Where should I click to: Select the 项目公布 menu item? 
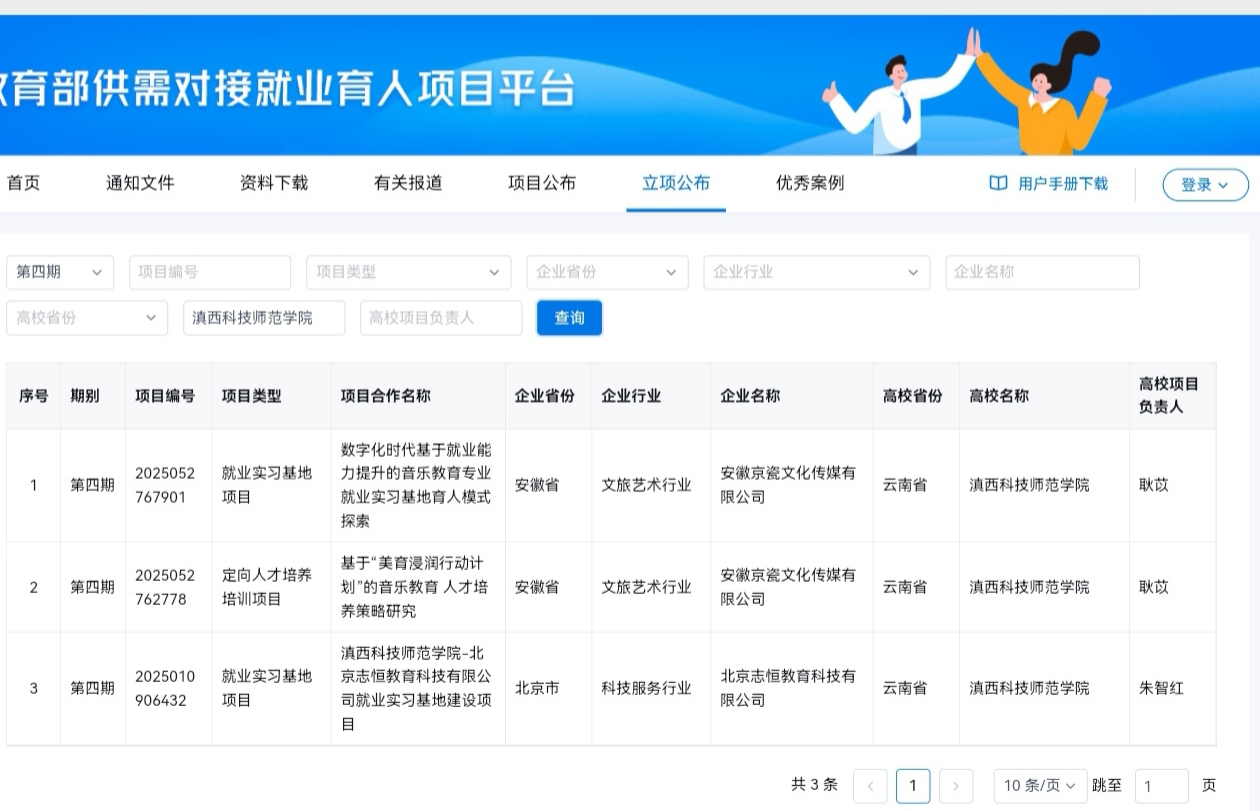542,183
